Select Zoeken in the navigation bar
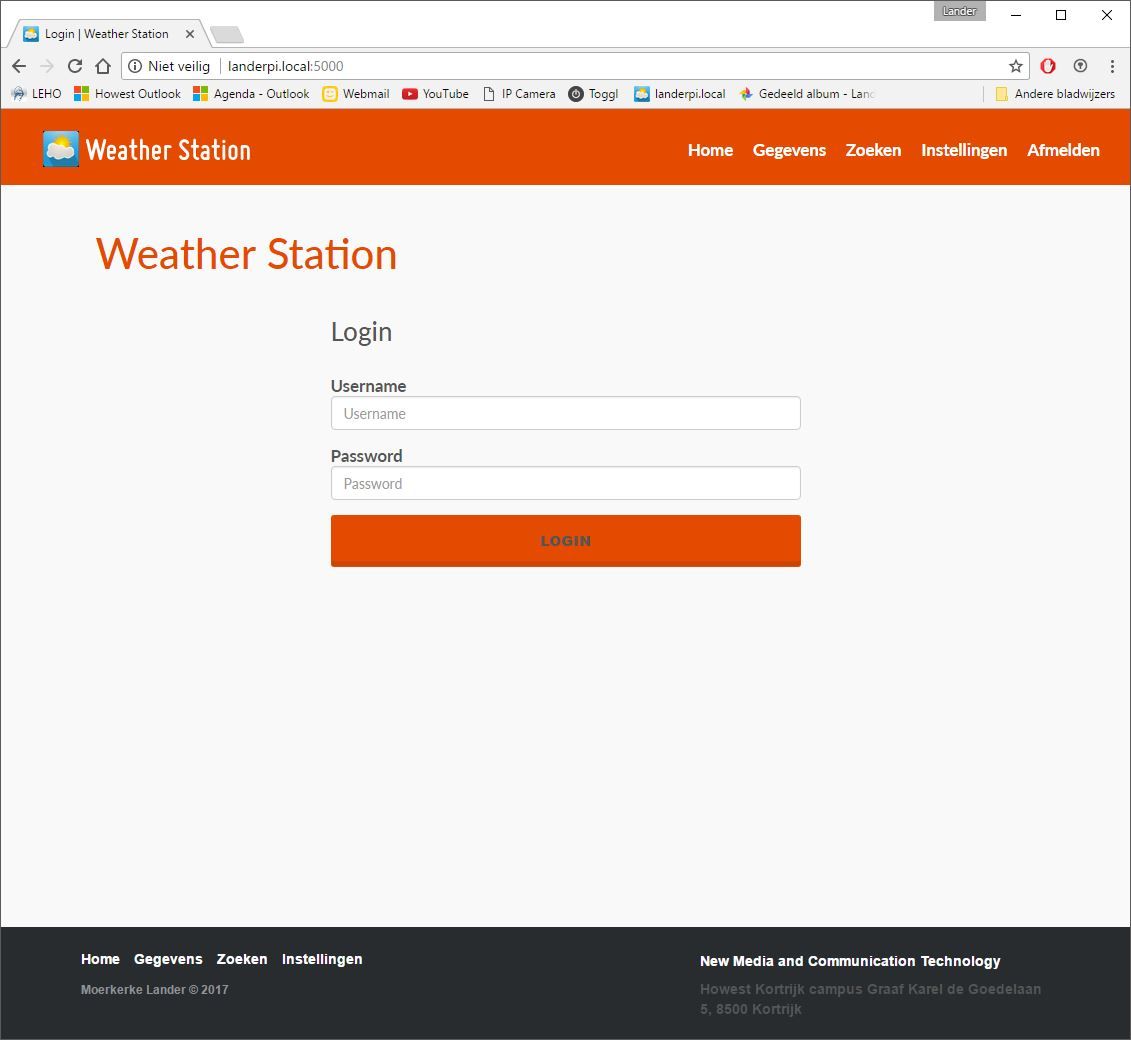1131x1040 pixels. tap(873, 150)
